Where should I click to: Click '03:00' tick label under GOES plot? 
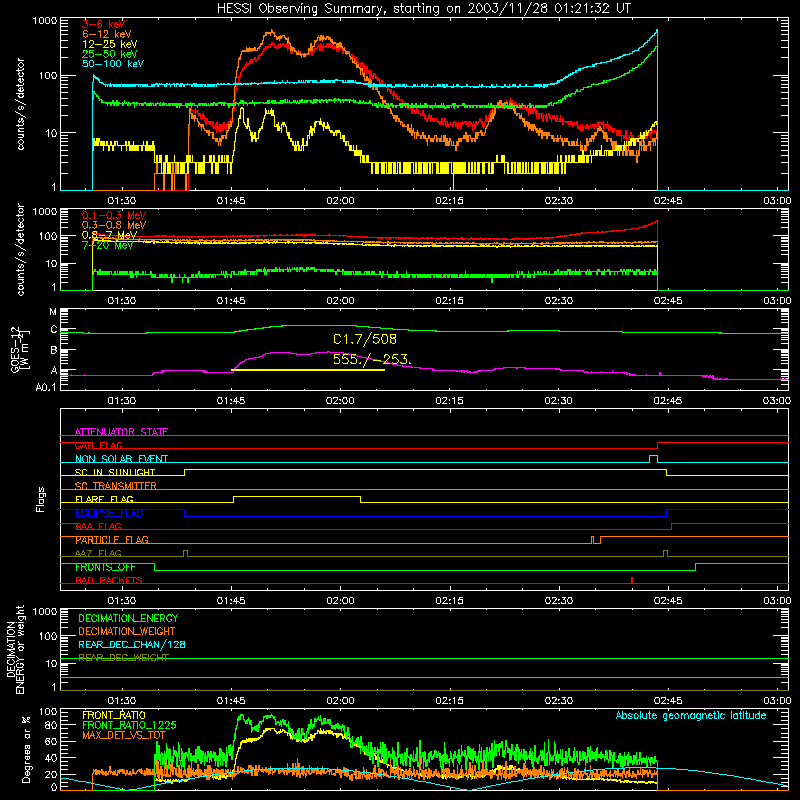point(777,401)
